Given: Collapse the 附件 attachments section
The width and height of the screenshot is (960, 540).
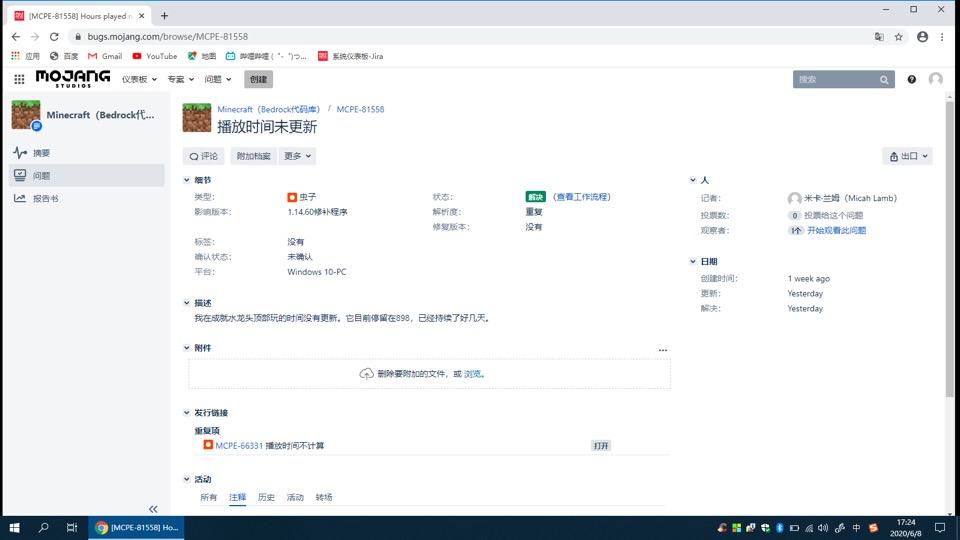Looking at the screenshot, I should point(187,348).
